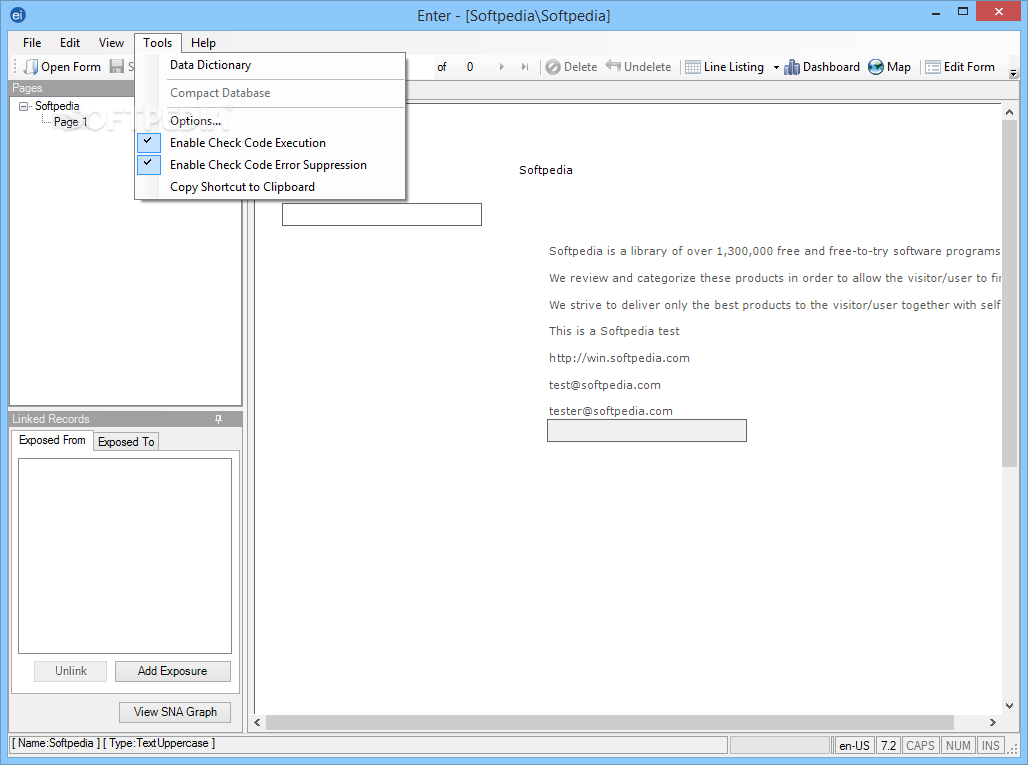Screen dimensions: 1028x765
Task: Open the Help menu
Action: (203, 43)
